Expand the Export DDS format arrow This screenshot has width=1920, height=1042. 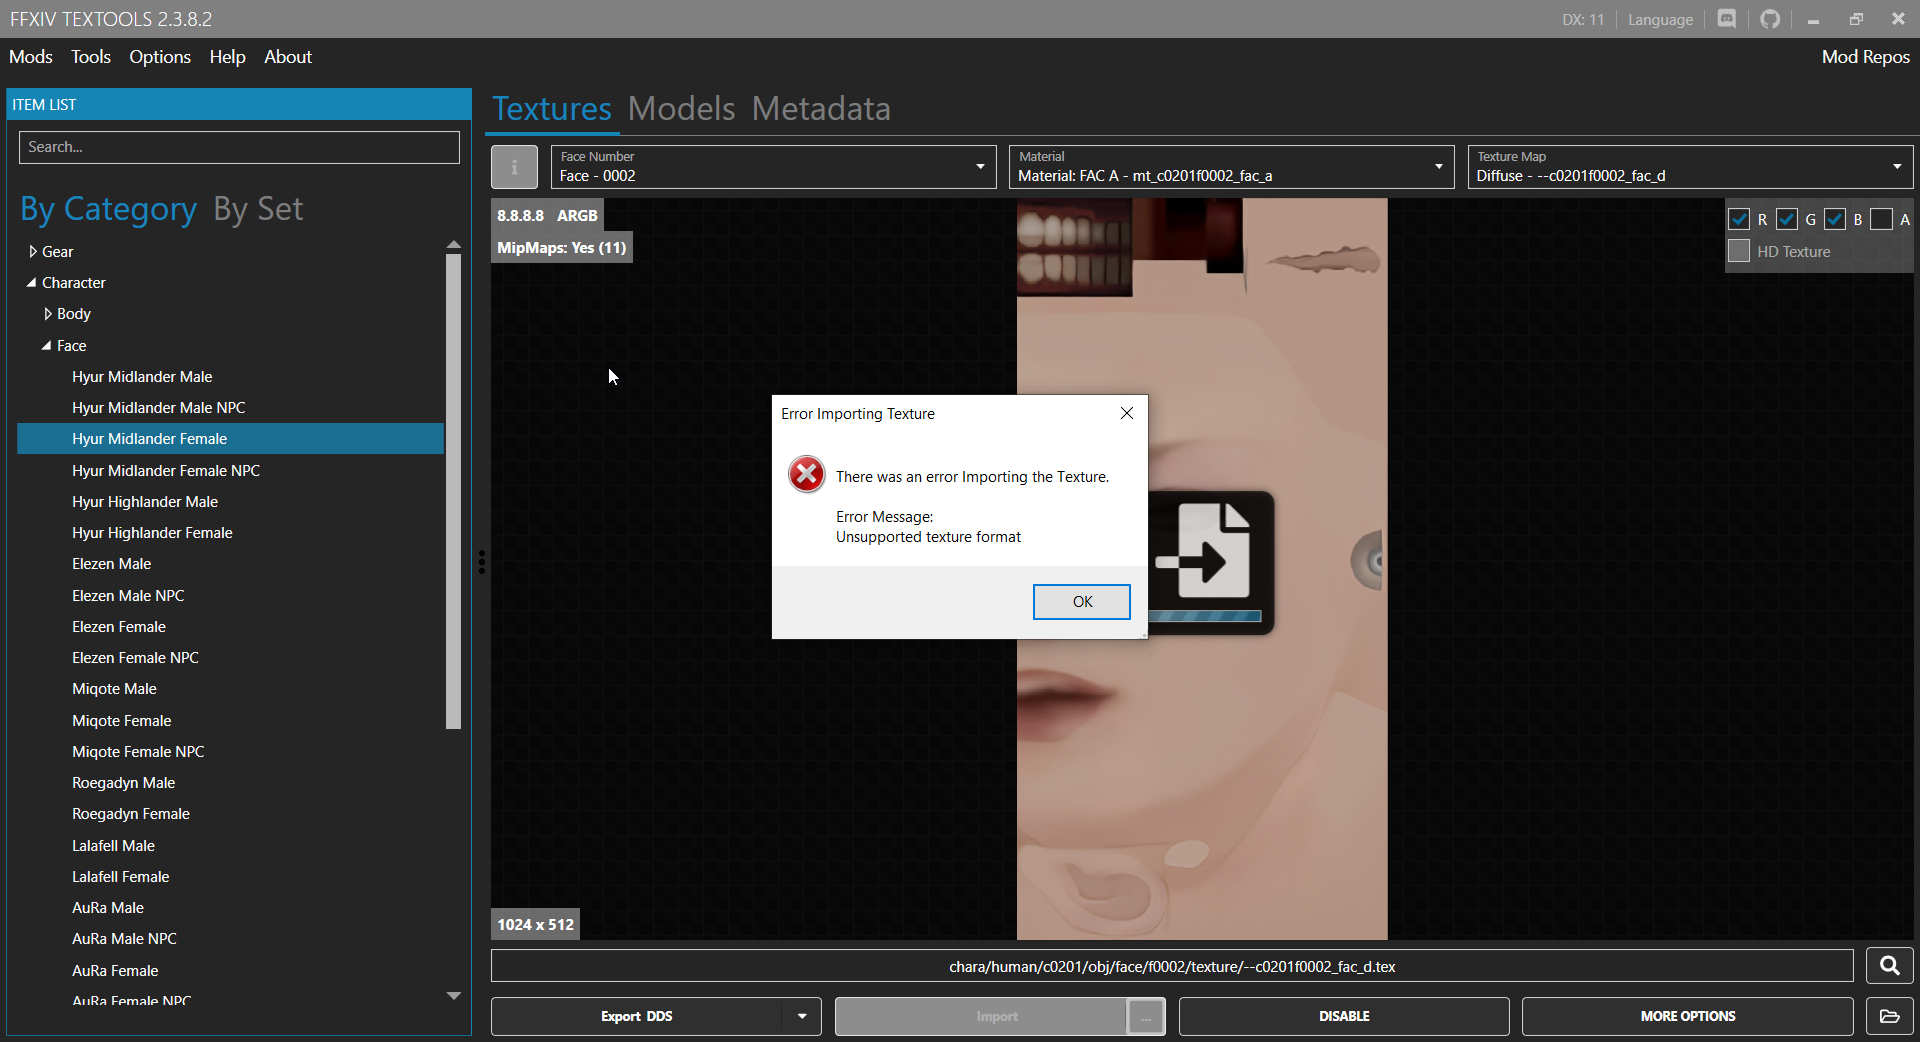point(800,1016)
